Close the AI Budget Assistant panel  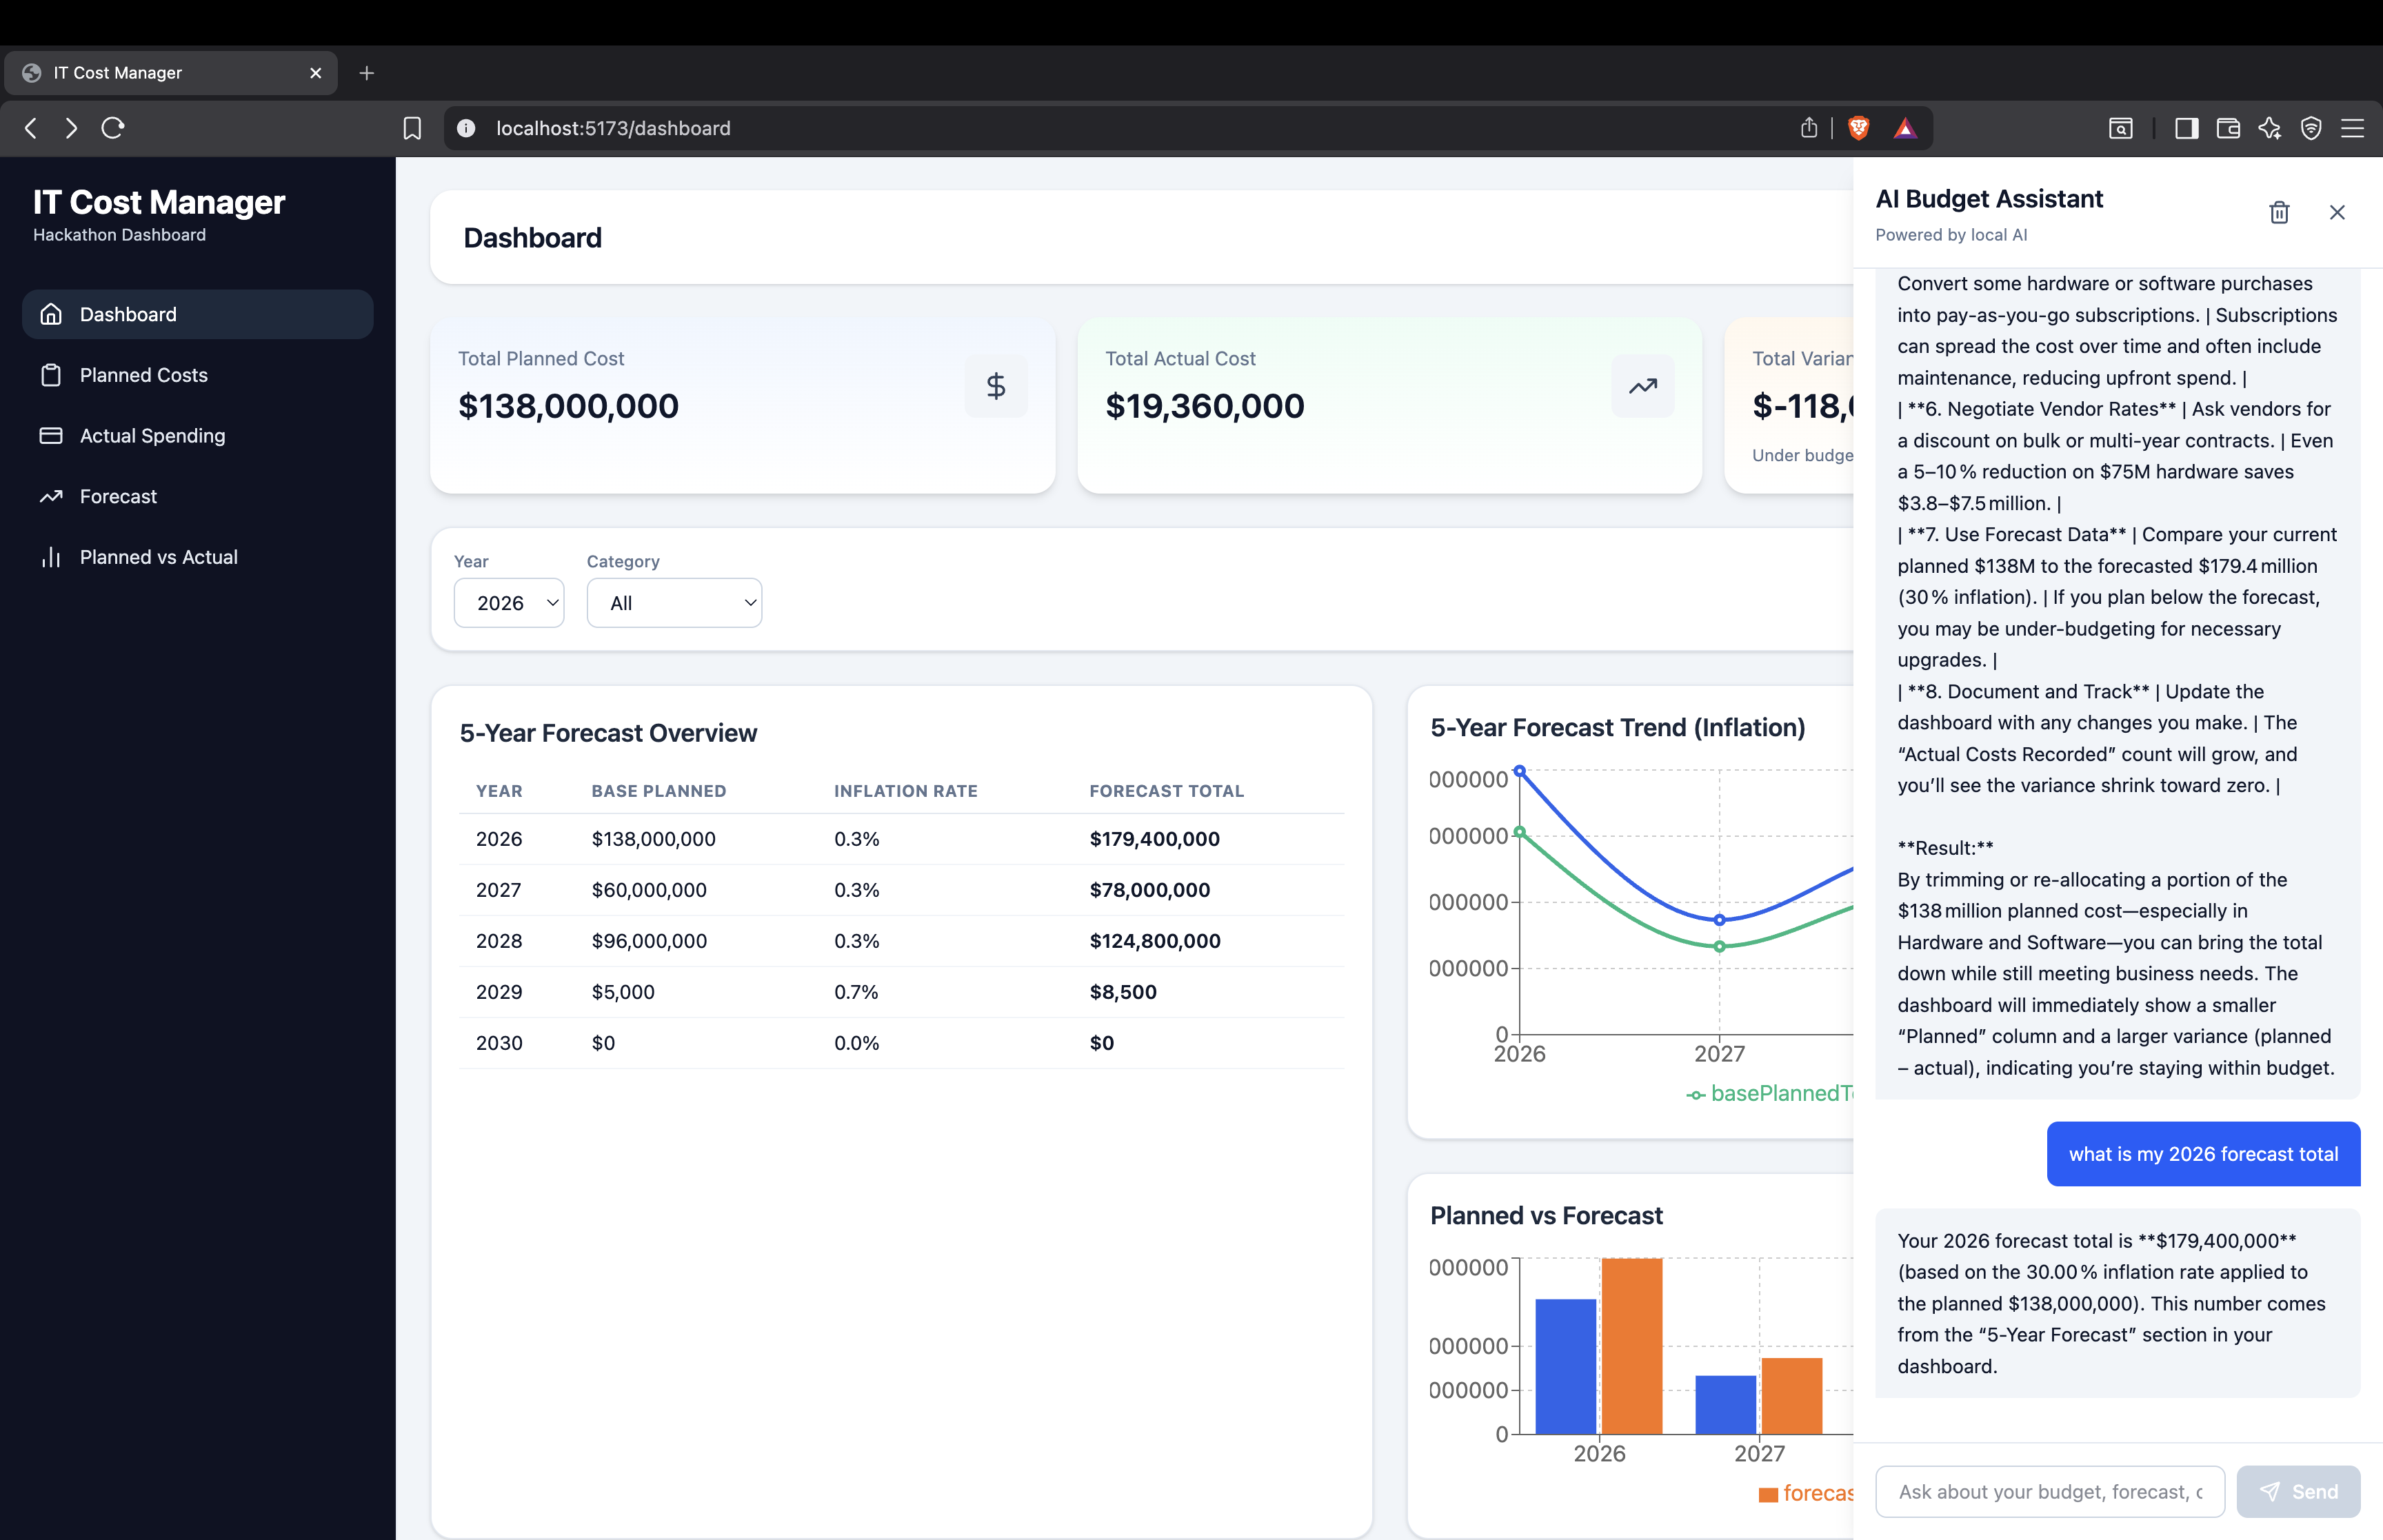[x=2336, y=213]
